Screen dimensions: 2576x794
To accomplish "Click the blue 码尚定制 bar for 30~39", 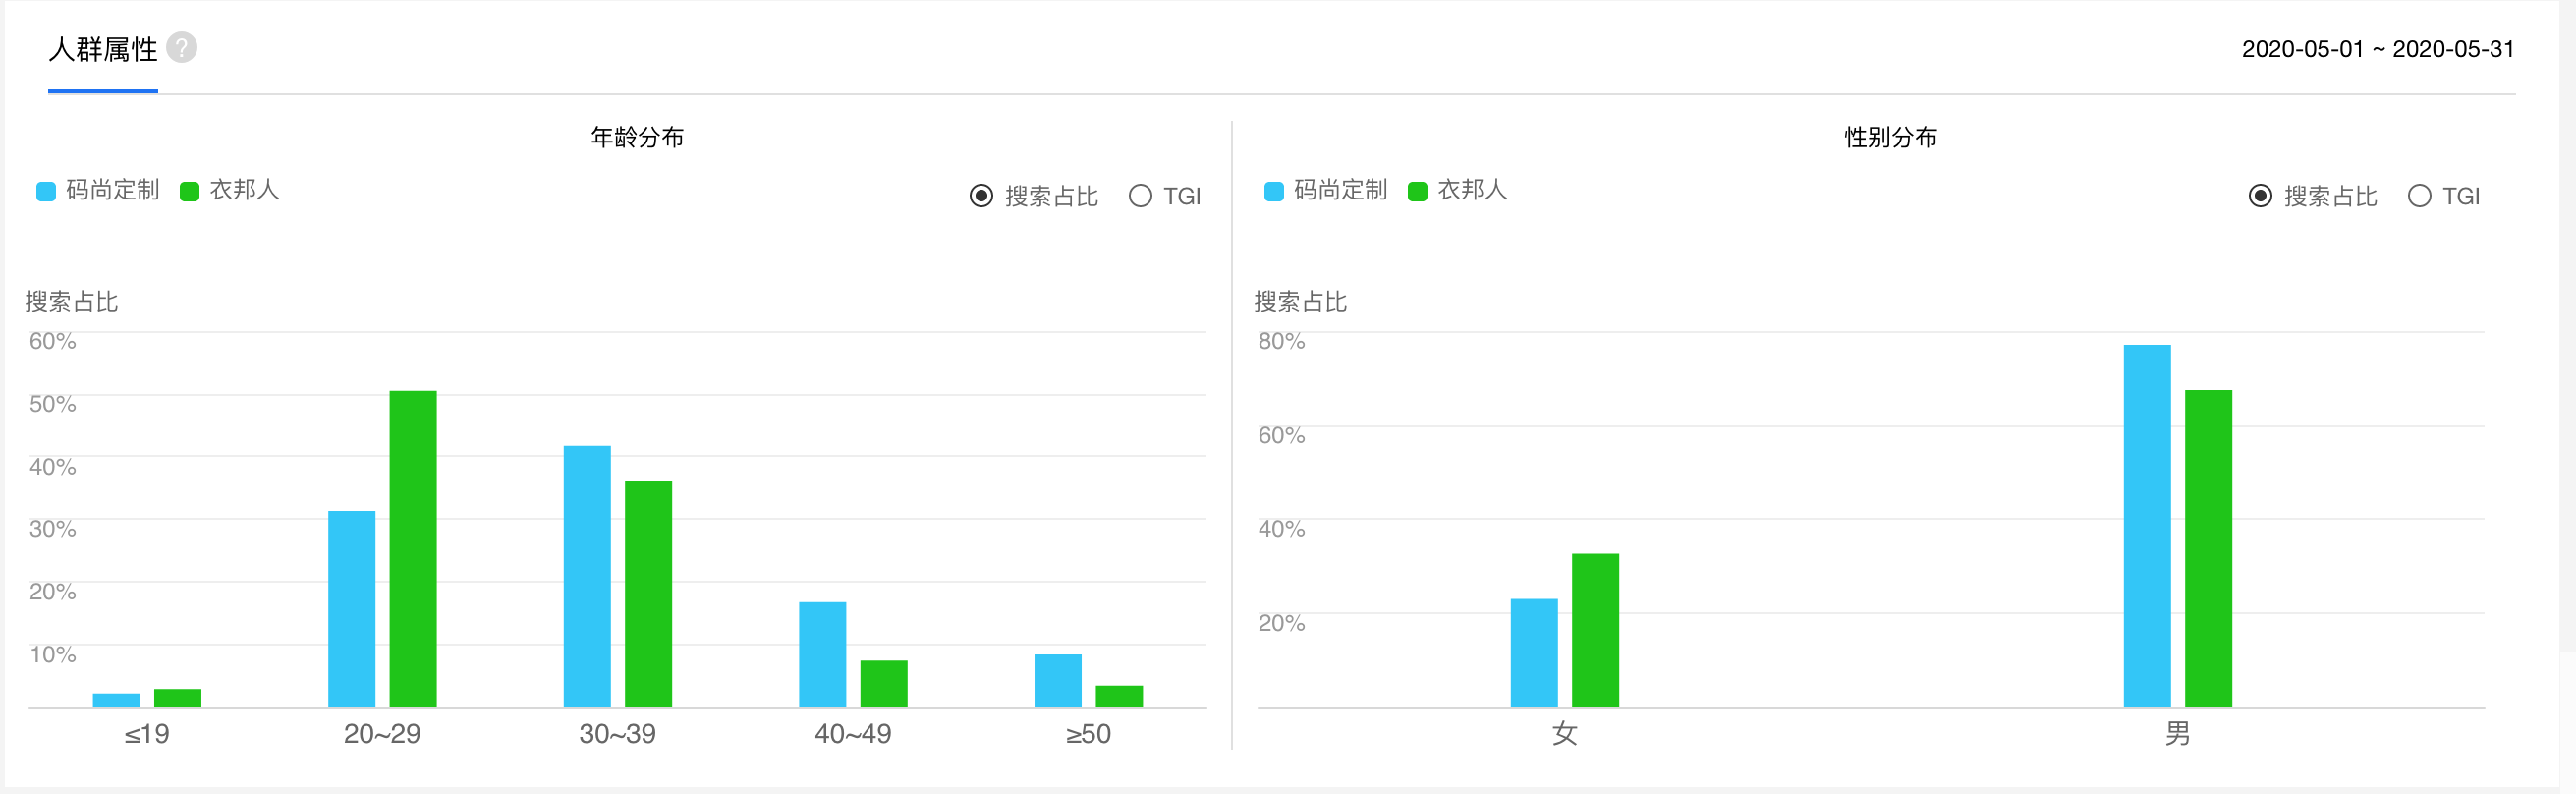I will pyautogui.click(x=587, y=575).
